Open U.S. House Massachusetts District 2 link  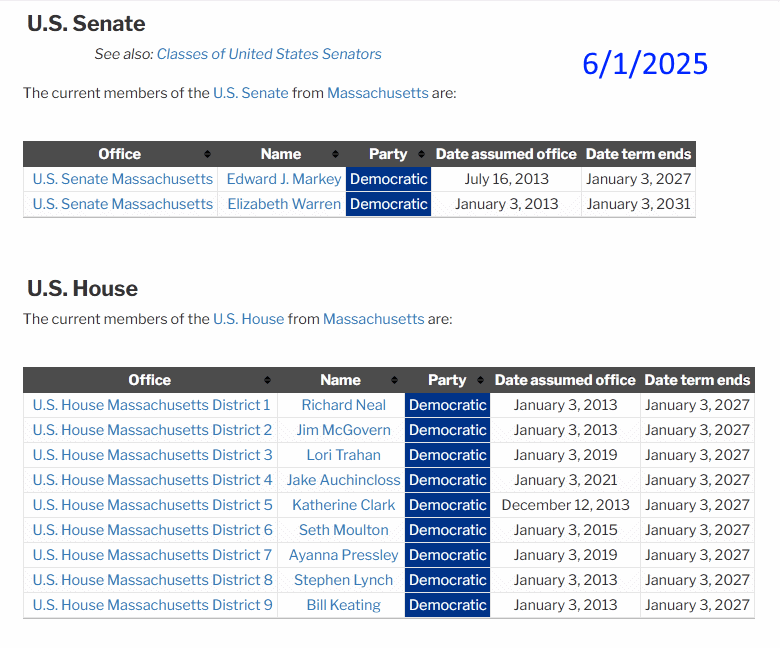tap(153, 430)
